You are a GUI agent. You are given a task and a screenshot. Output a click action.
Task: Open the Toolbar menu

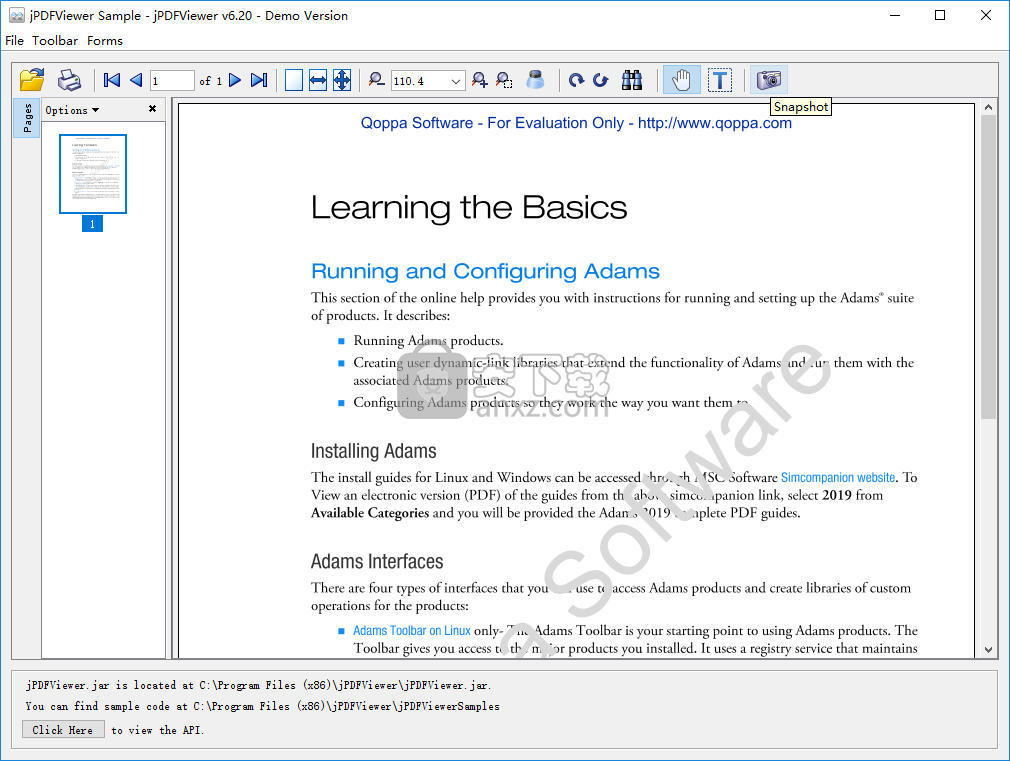coord(55,41)
